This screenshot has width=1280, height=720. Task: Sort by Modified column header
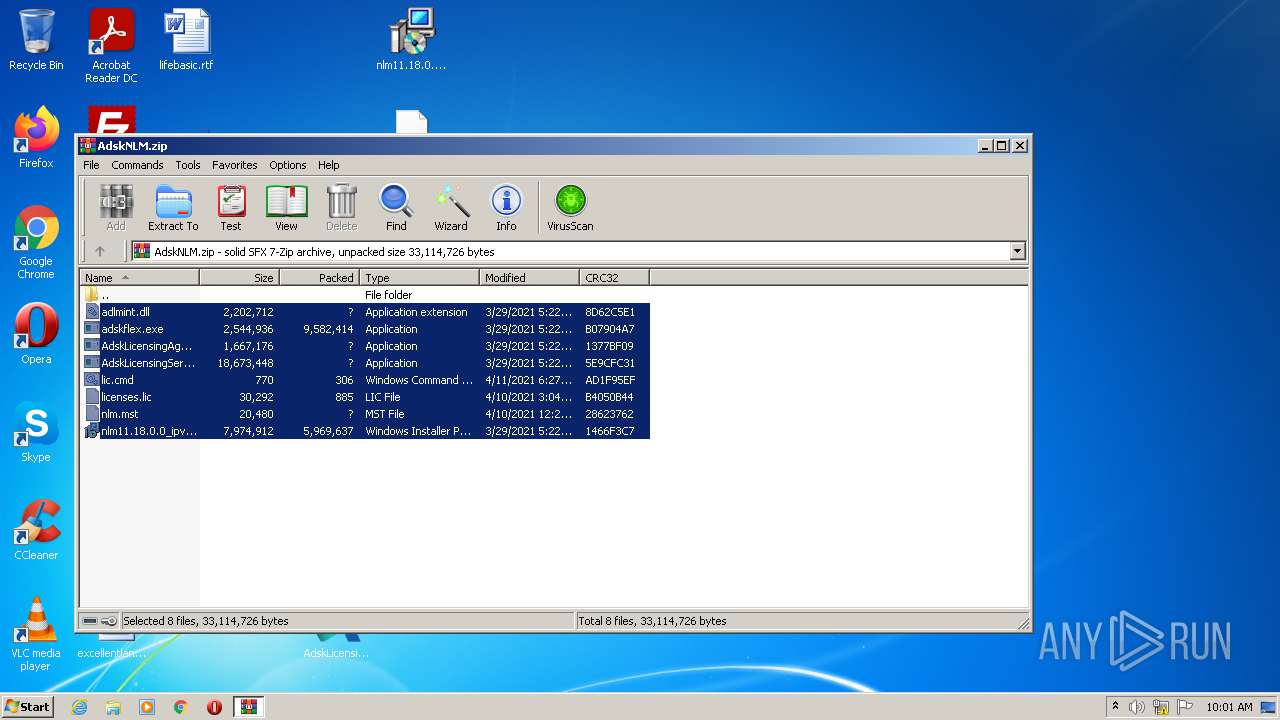click(x=530, y=277)
